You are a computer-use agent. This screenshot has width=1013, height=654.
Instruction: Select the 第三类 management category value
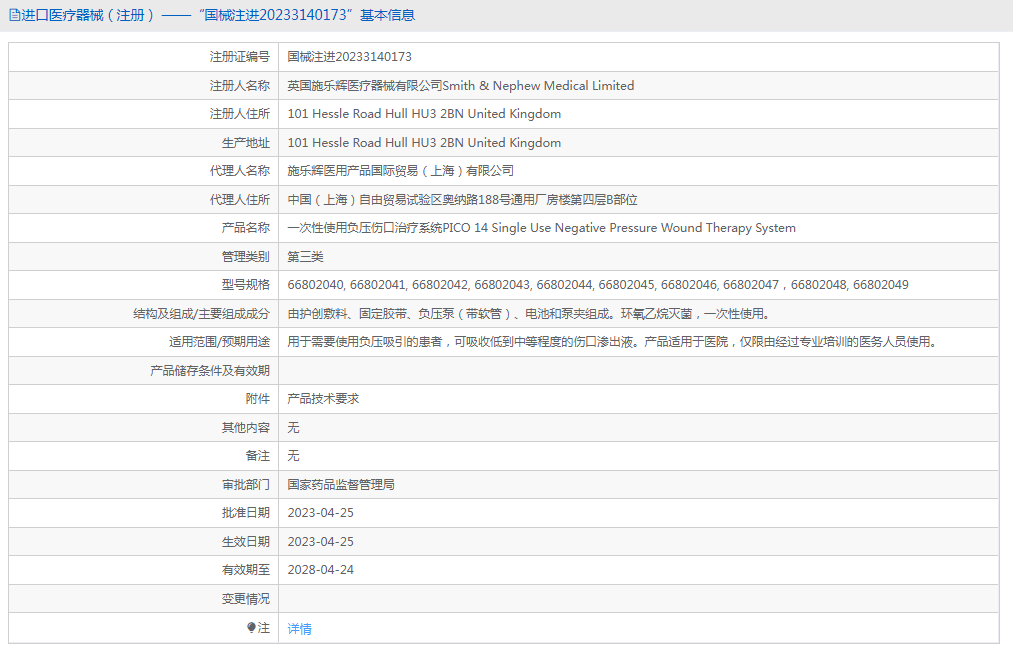pyautogui.click(x=305, y=257)
